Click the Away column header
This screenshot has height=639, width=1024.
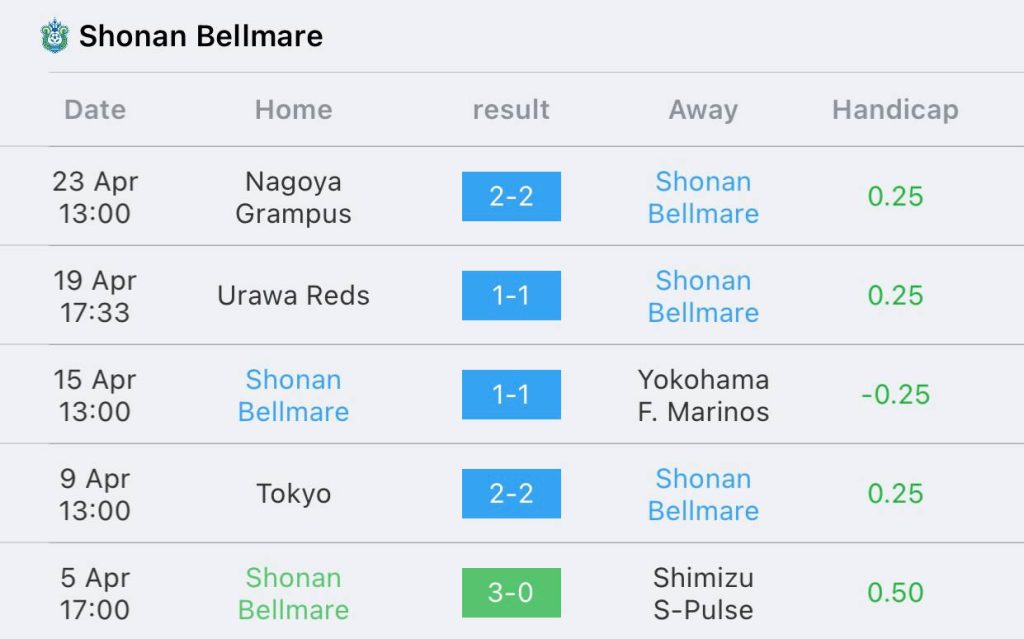tap(703, 110)
